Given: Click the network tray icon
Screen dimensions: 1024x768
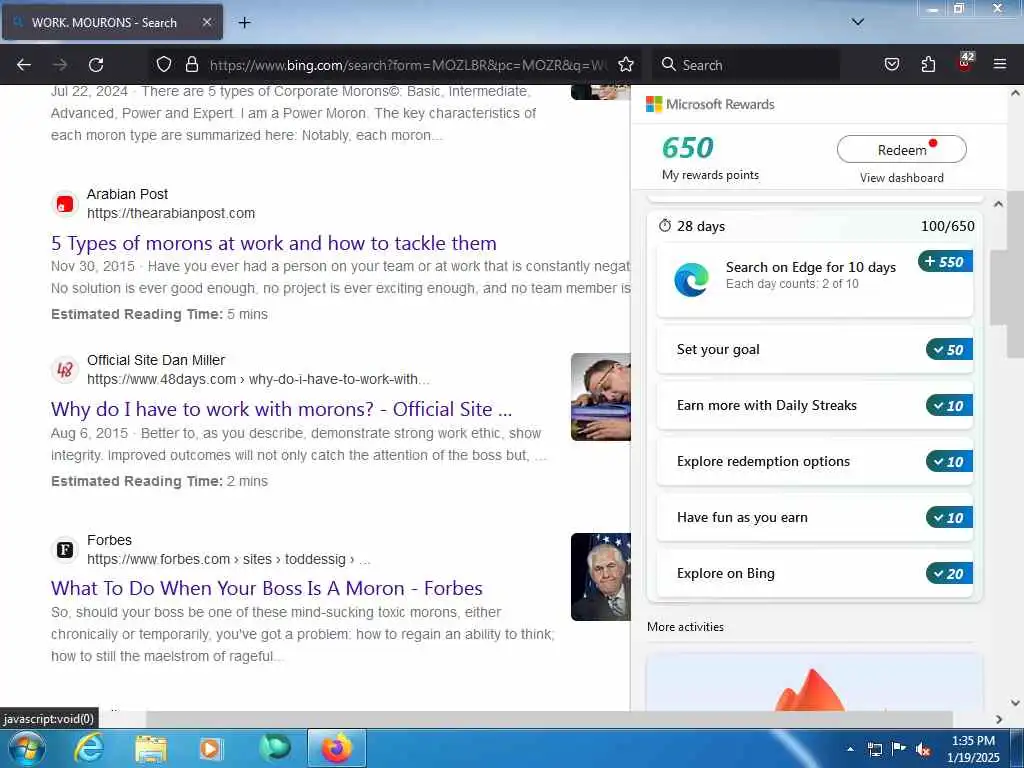Looking at the screenshot, I should [x=874, y=749].
